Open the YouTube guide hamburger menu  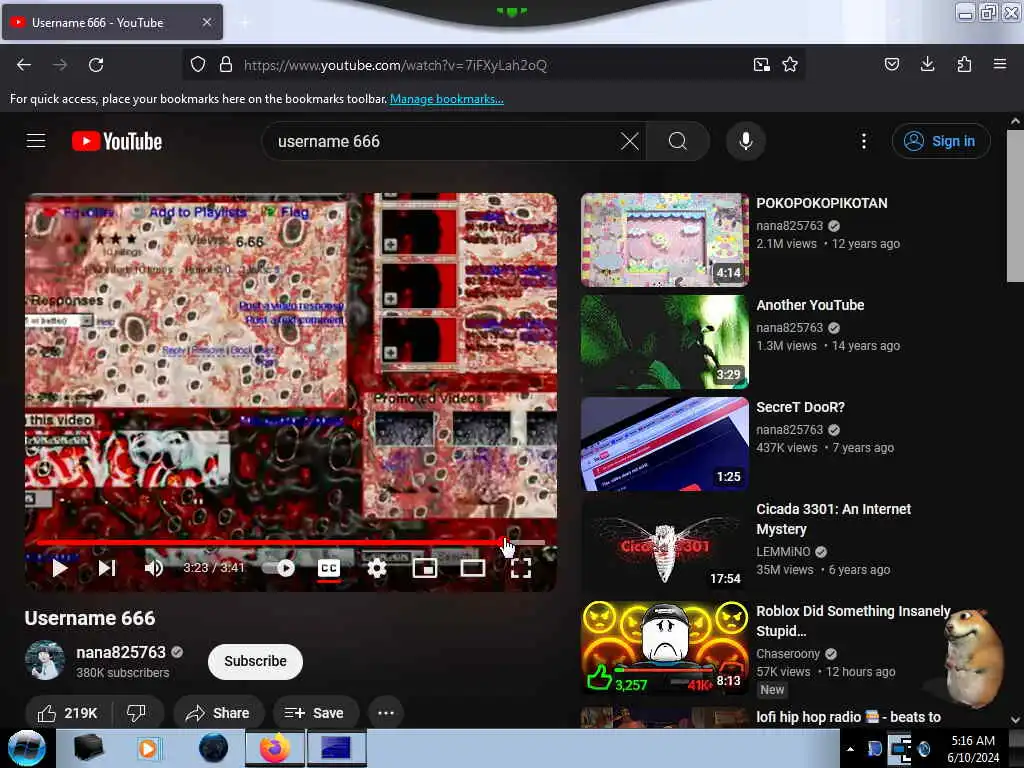36,141
